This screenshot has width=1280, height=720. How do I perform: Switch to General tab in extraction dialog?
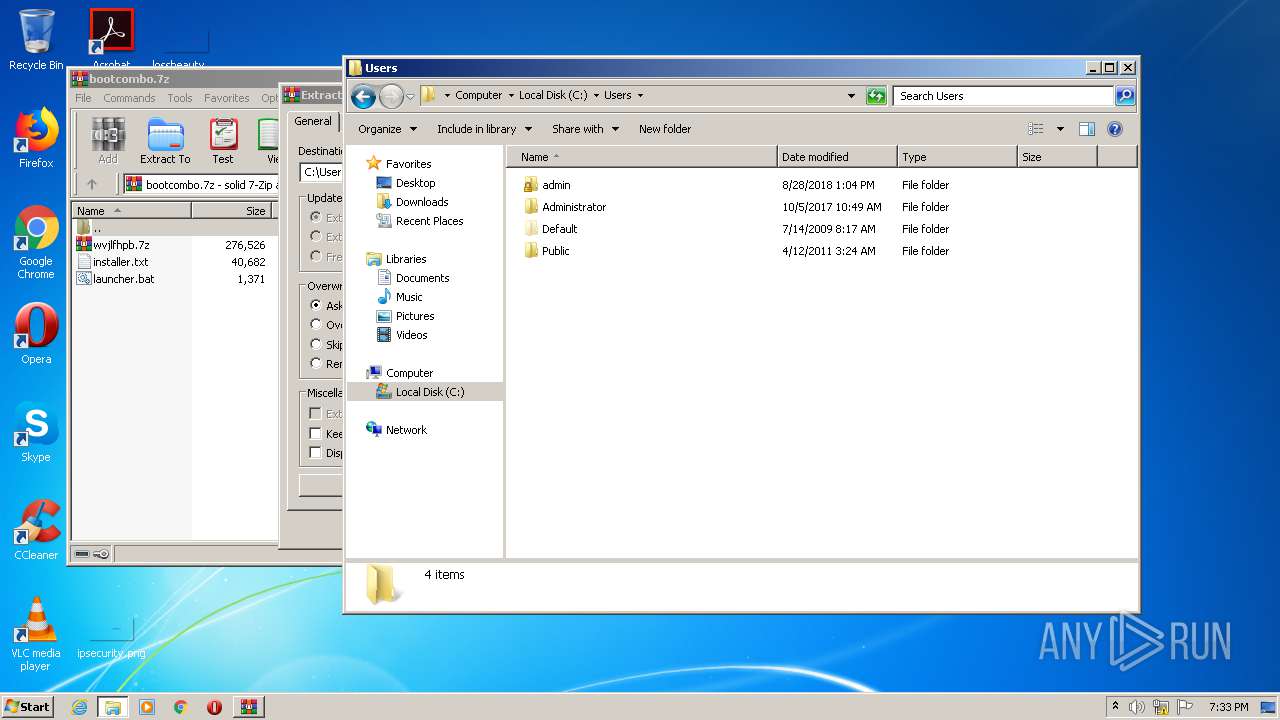(x=312, y=121)
